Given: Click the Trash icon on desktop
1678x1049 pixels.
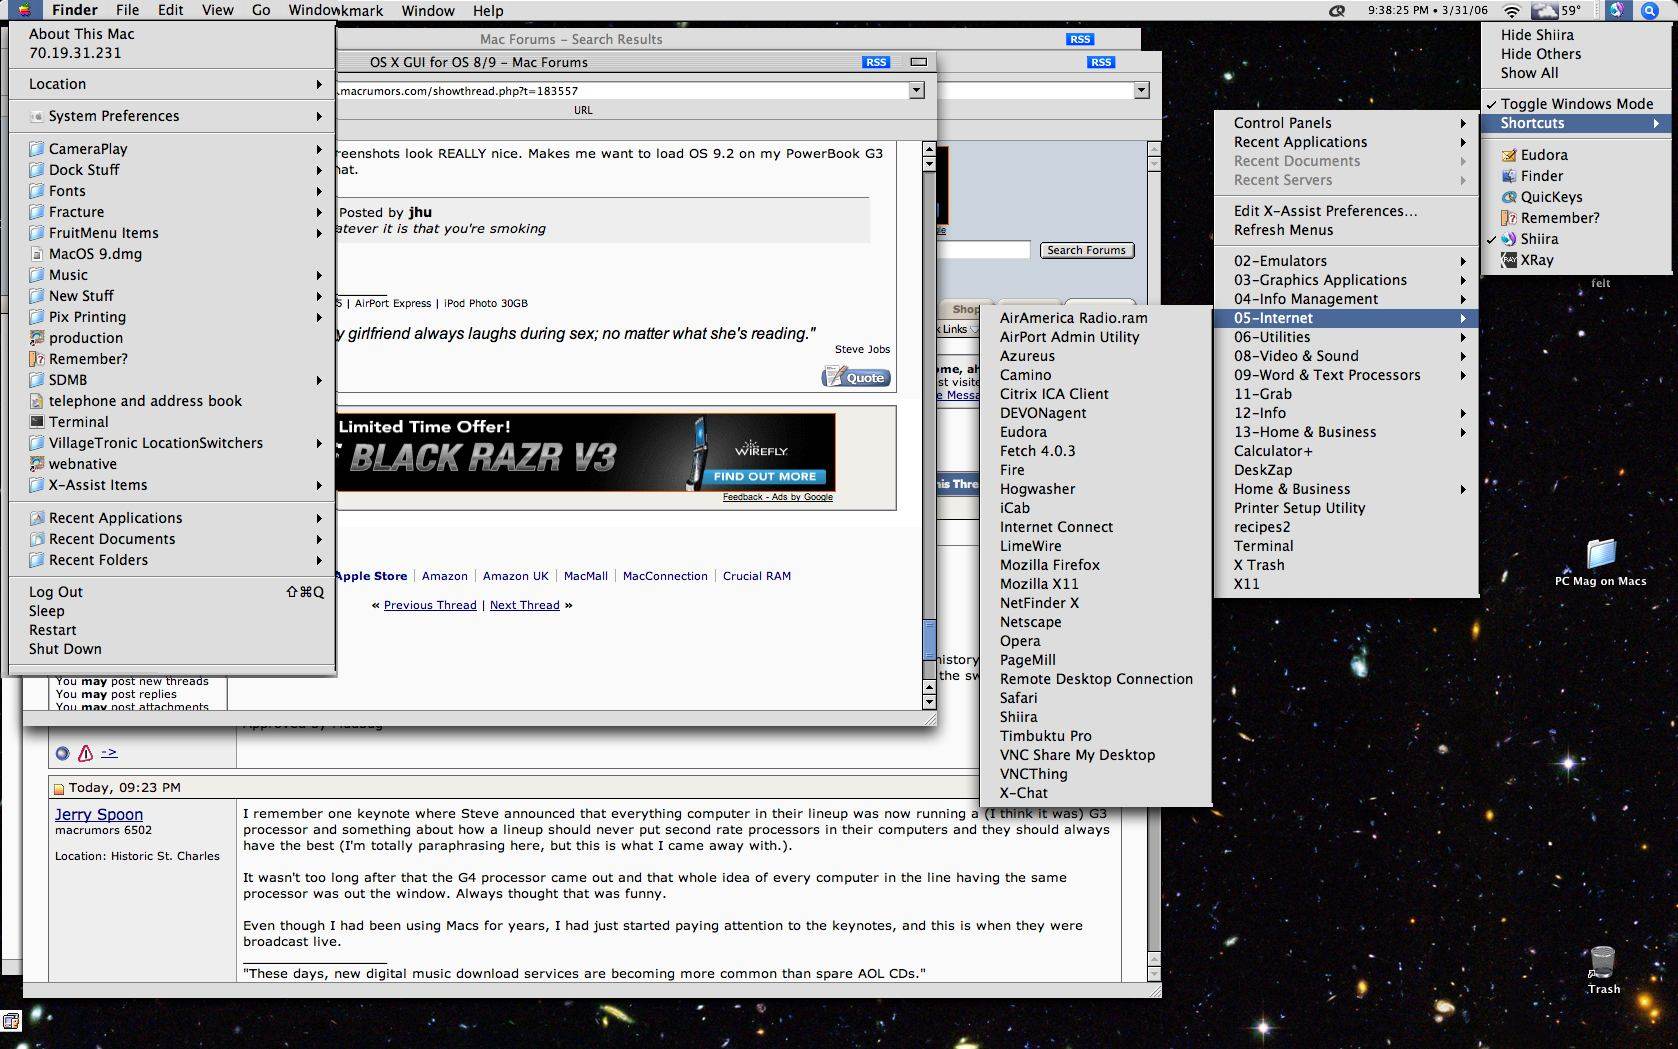Looking at the screenshot, I should tap(1602, 963).
